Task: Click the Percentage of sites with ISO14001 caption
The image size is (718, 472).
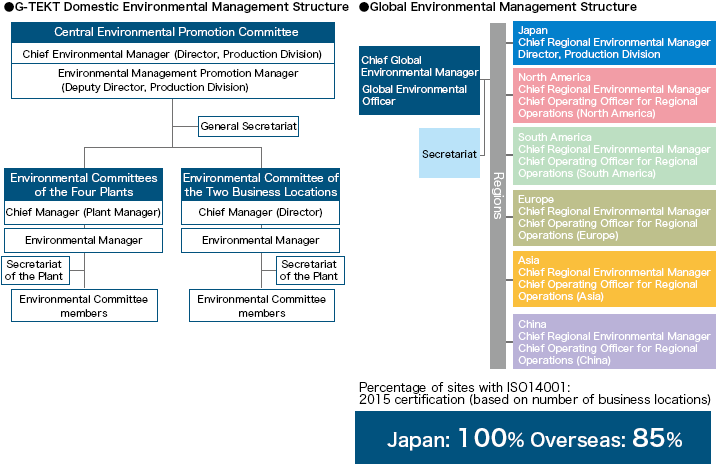Action: point(534,393)
